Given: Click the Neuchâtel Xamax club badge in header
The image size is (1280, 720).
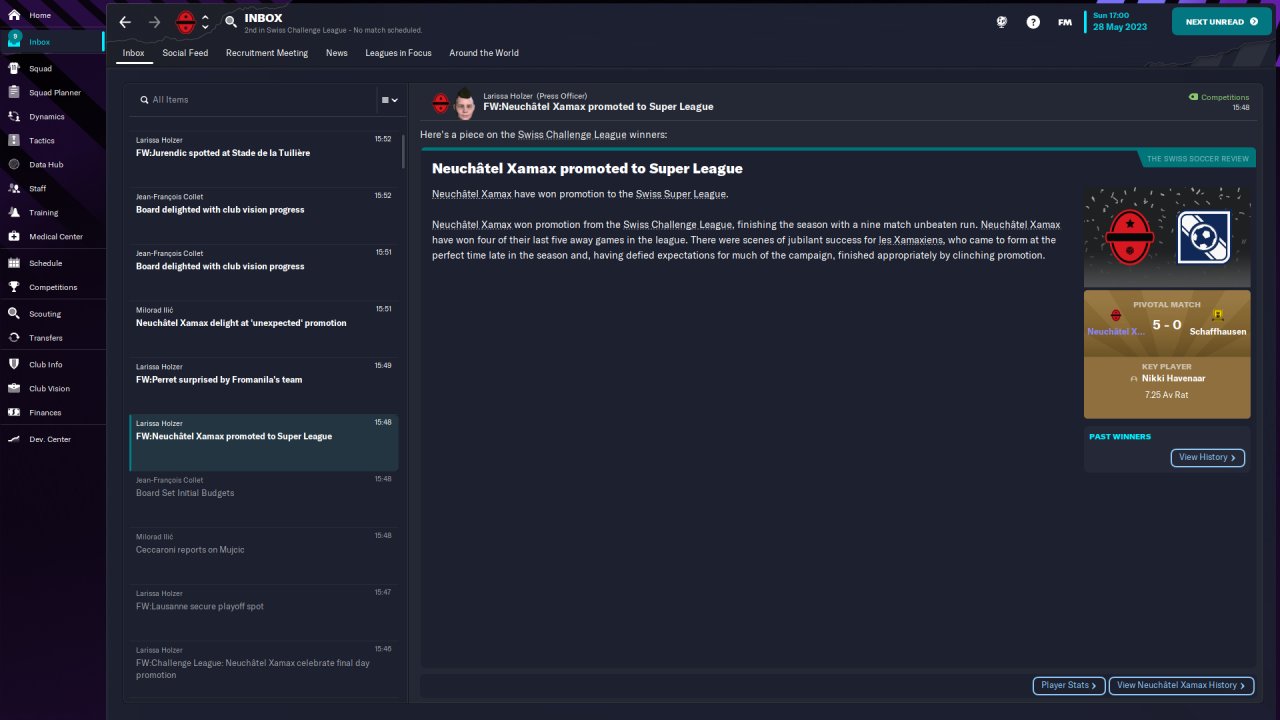Looking at the screenshot, I should pyautogui.click(x=185, y=22).
